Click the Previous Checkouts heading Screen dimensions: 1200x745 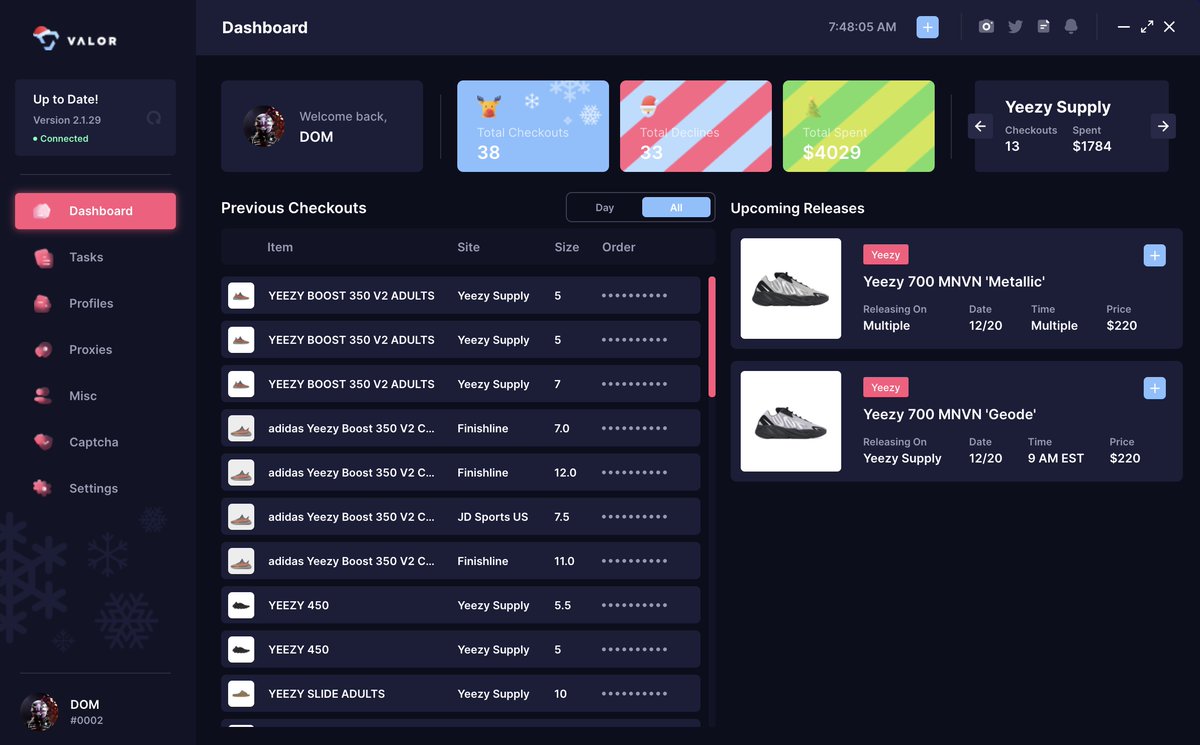[x=294, y=208]
